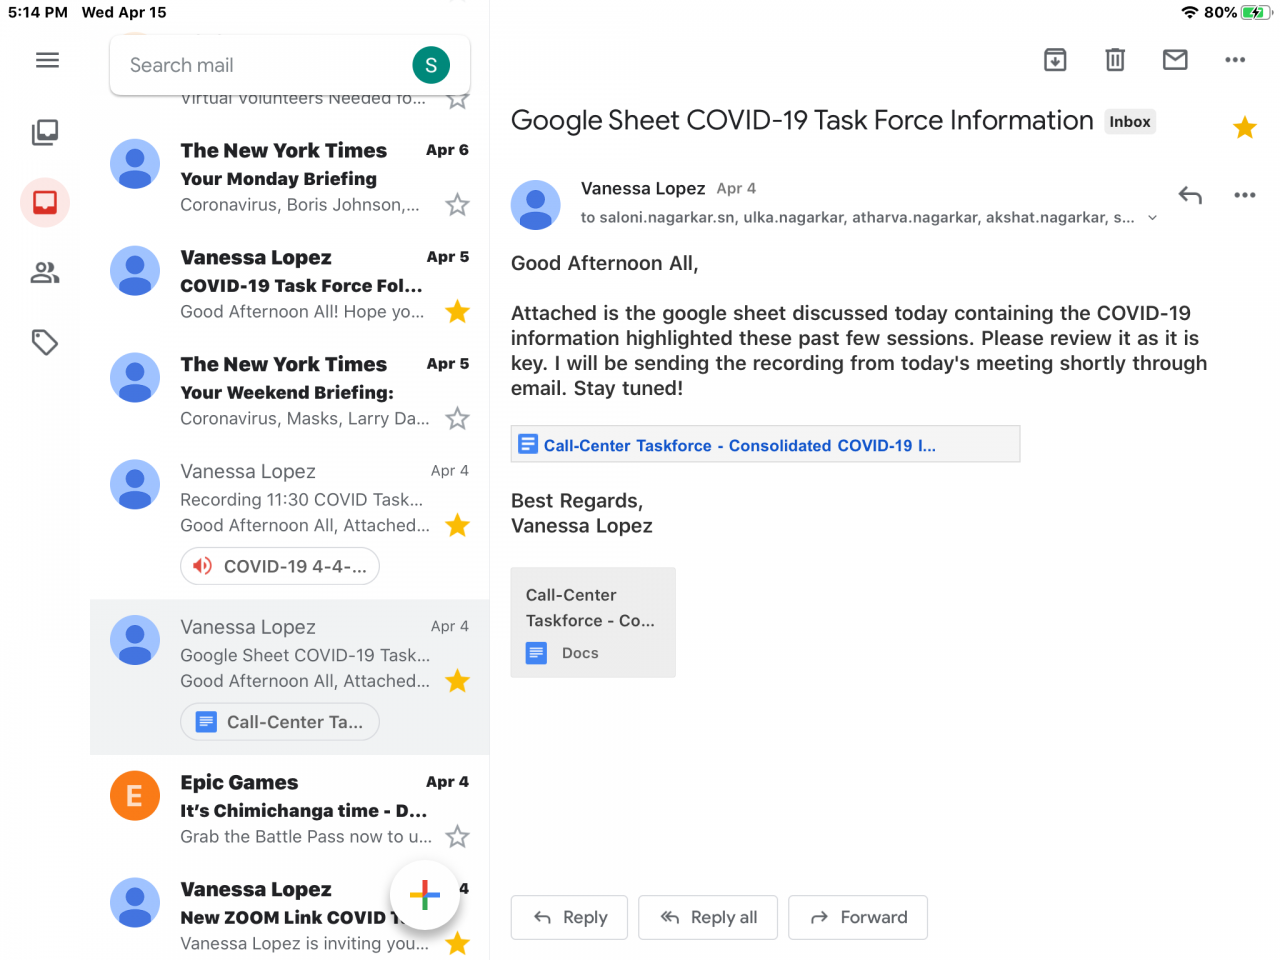Open the labels tag icon in sidebar
The image size is (1280, 960).
[x=45, y=343]
